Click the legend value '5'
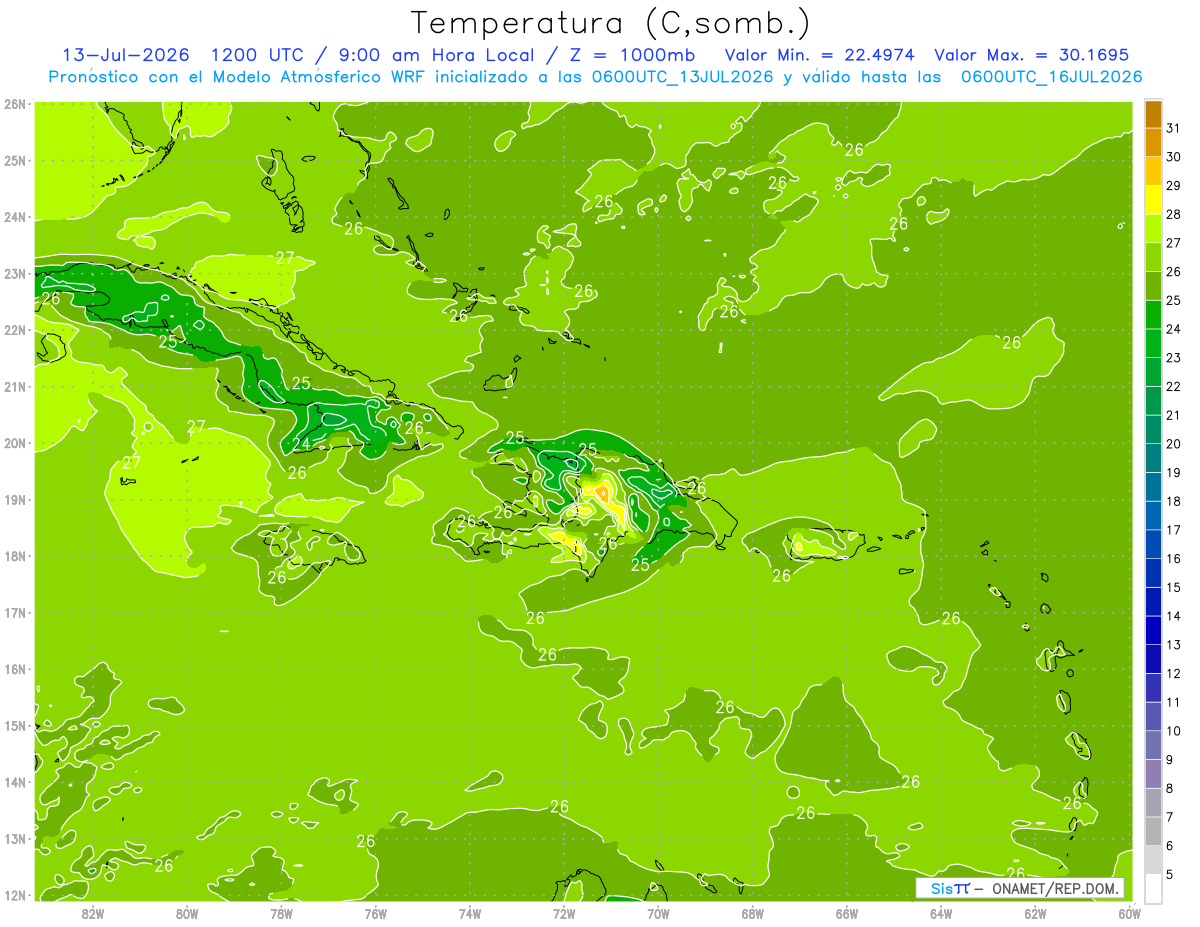The width and height of the screenshot is (1200, 927). (x=1171, y=874)
